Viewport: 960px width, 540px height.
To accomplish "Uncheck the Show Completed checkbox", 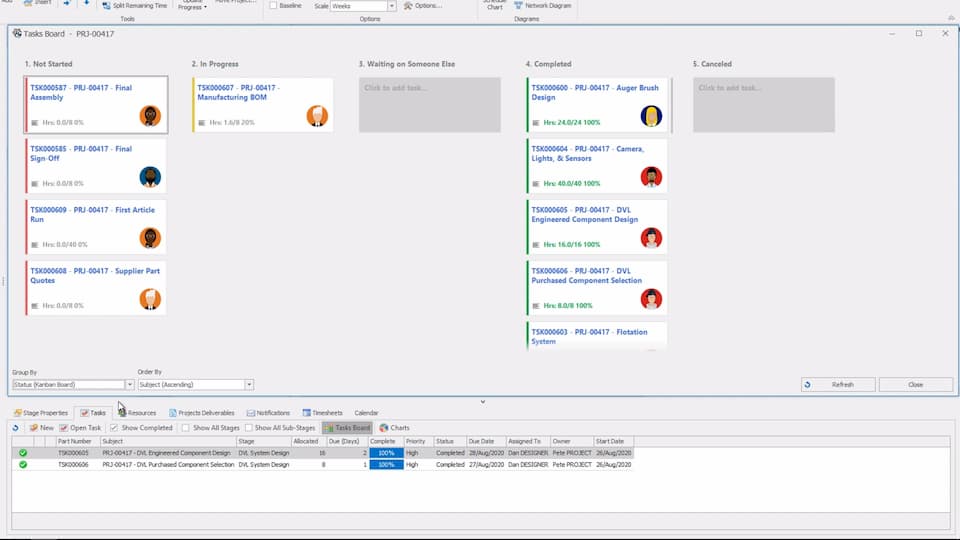I will pyautogui.click(x=114, y=428).
